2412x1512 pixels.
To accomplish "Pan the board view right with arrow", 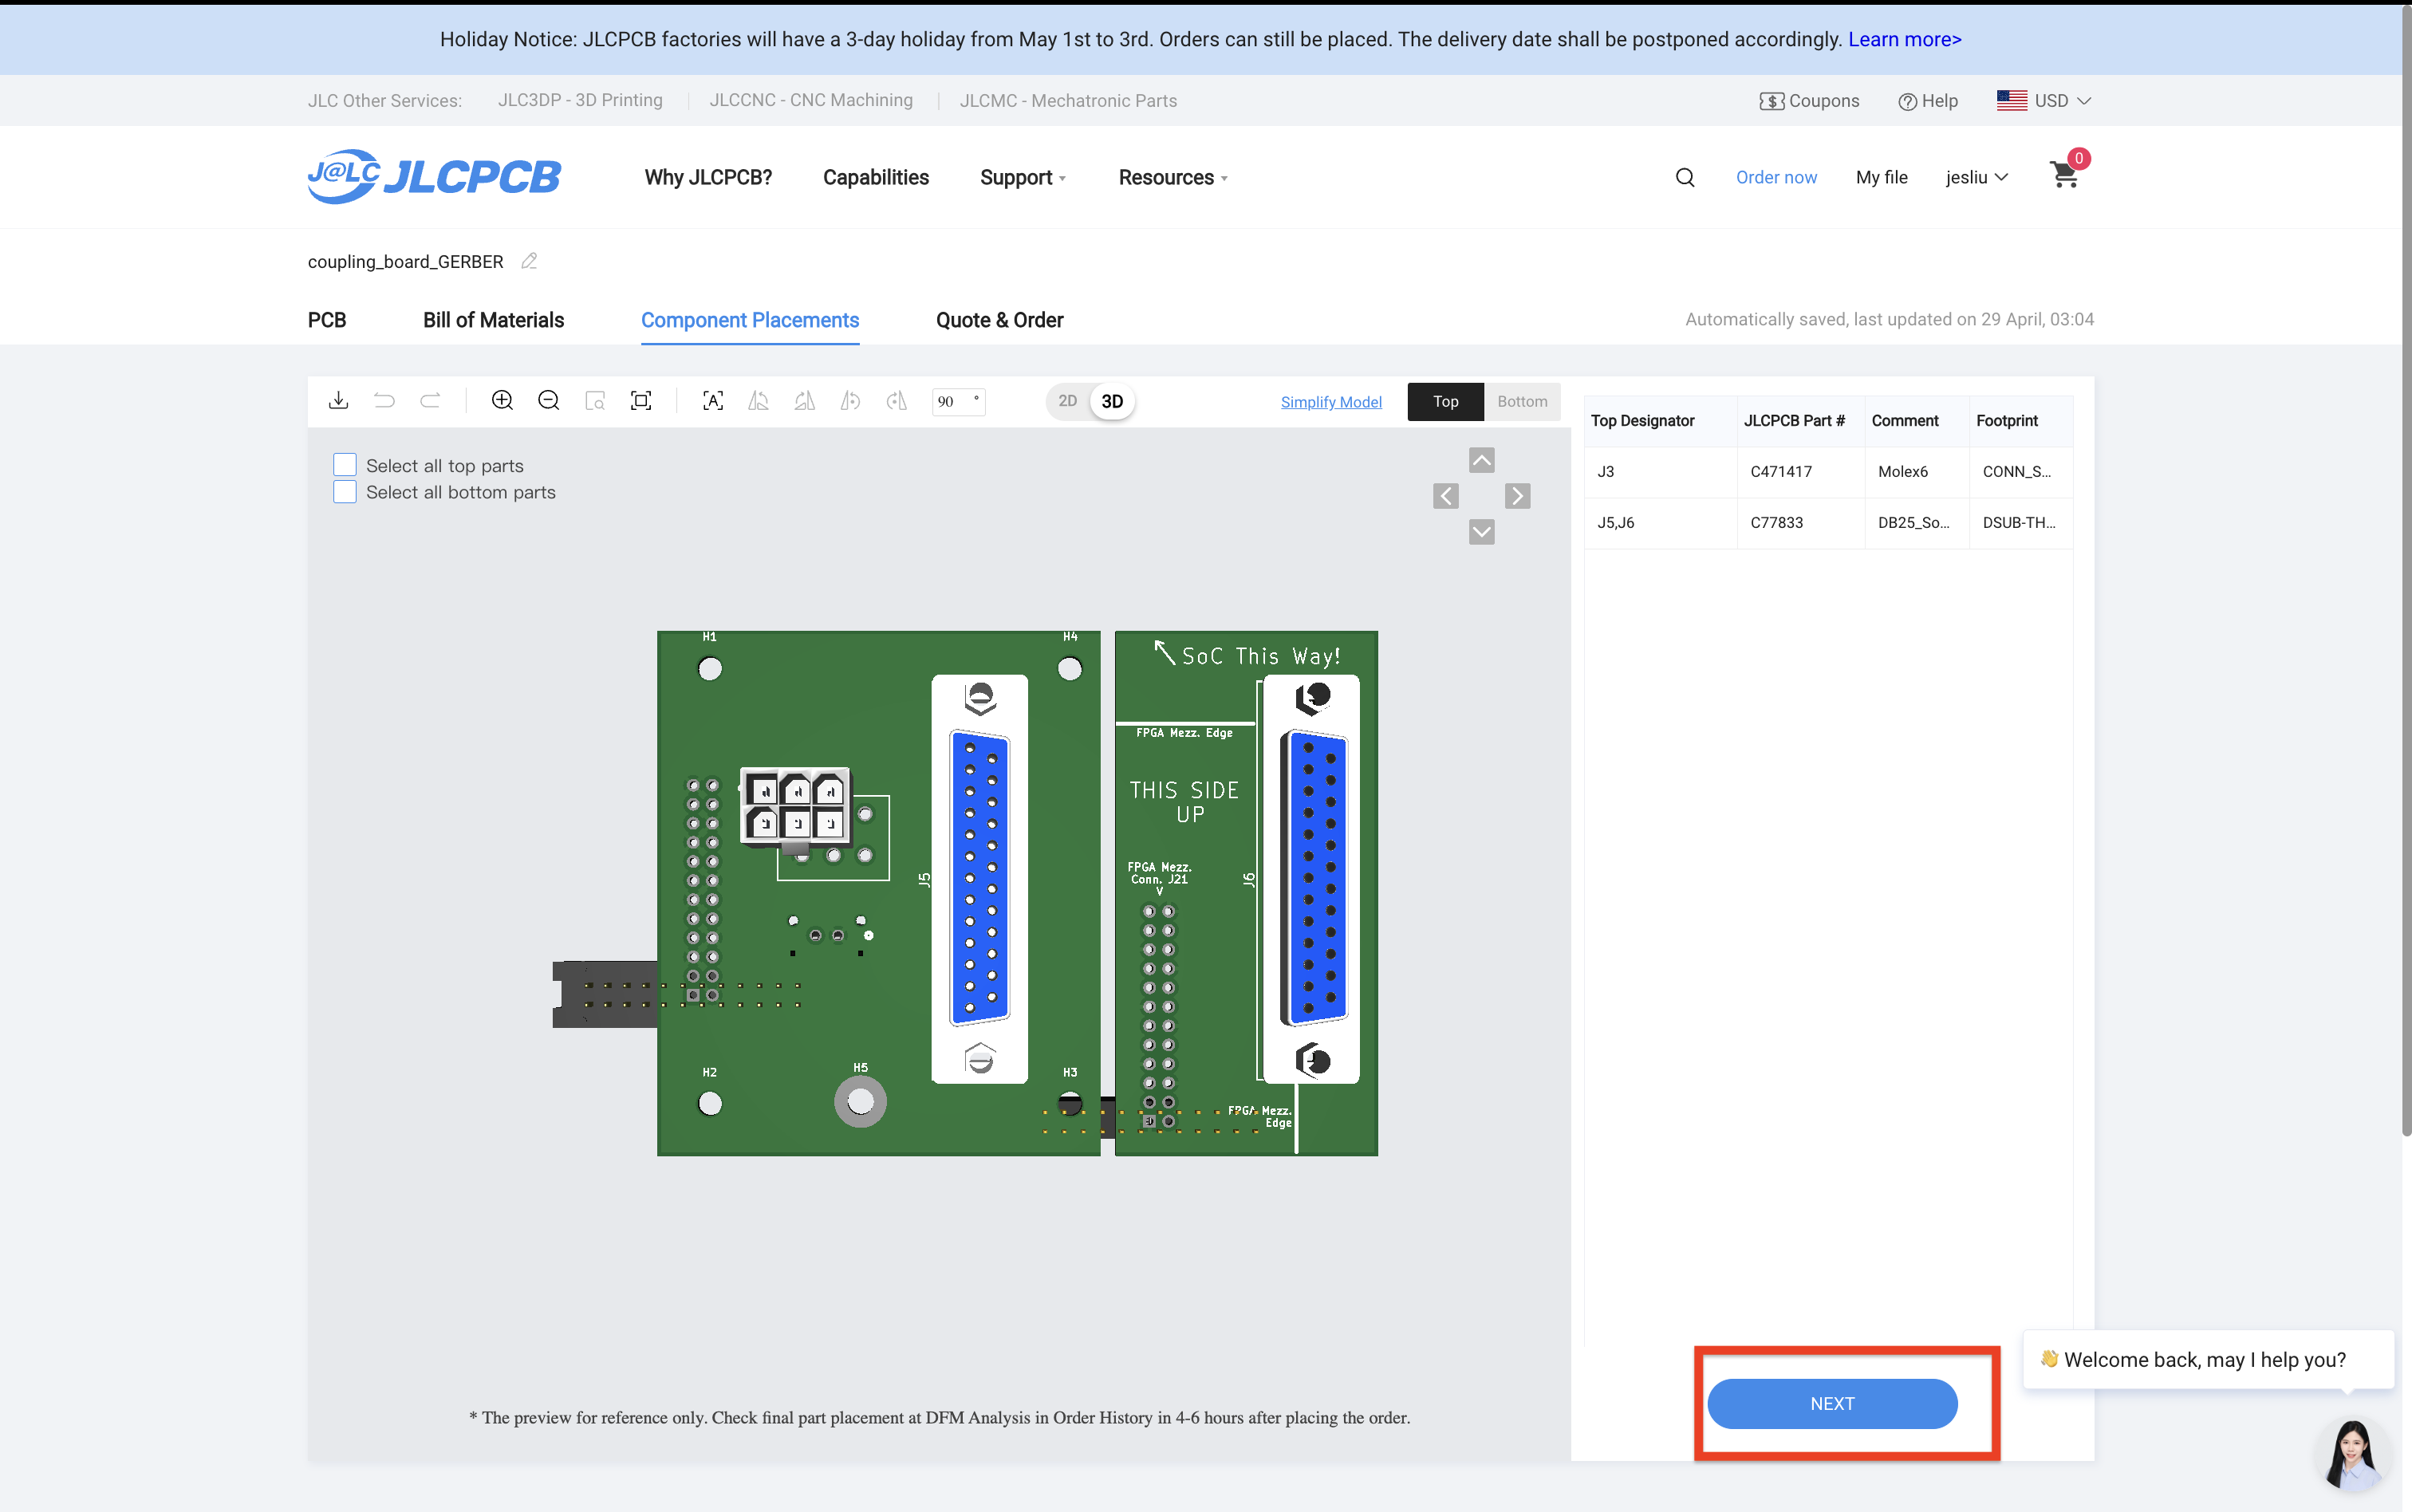I will (1517, 496).
